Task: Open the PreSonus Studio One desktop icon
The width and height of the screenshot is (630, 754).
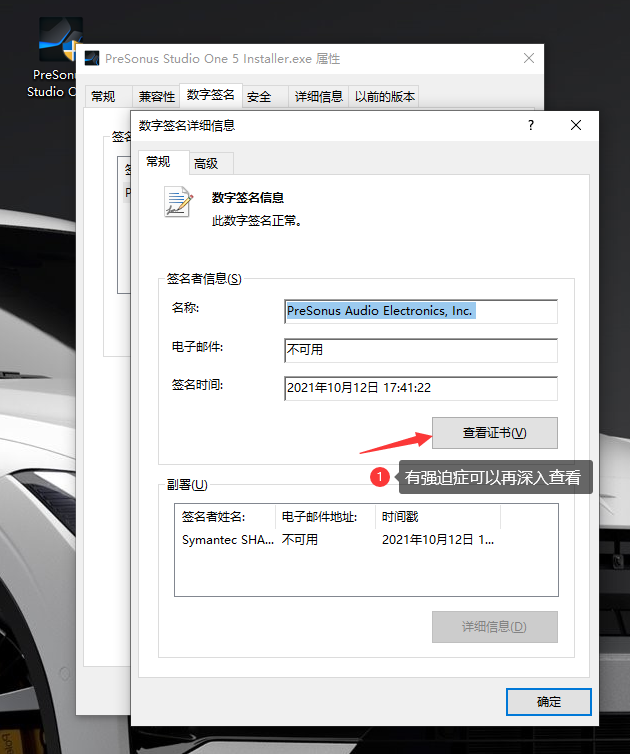Action: point(54,57)
